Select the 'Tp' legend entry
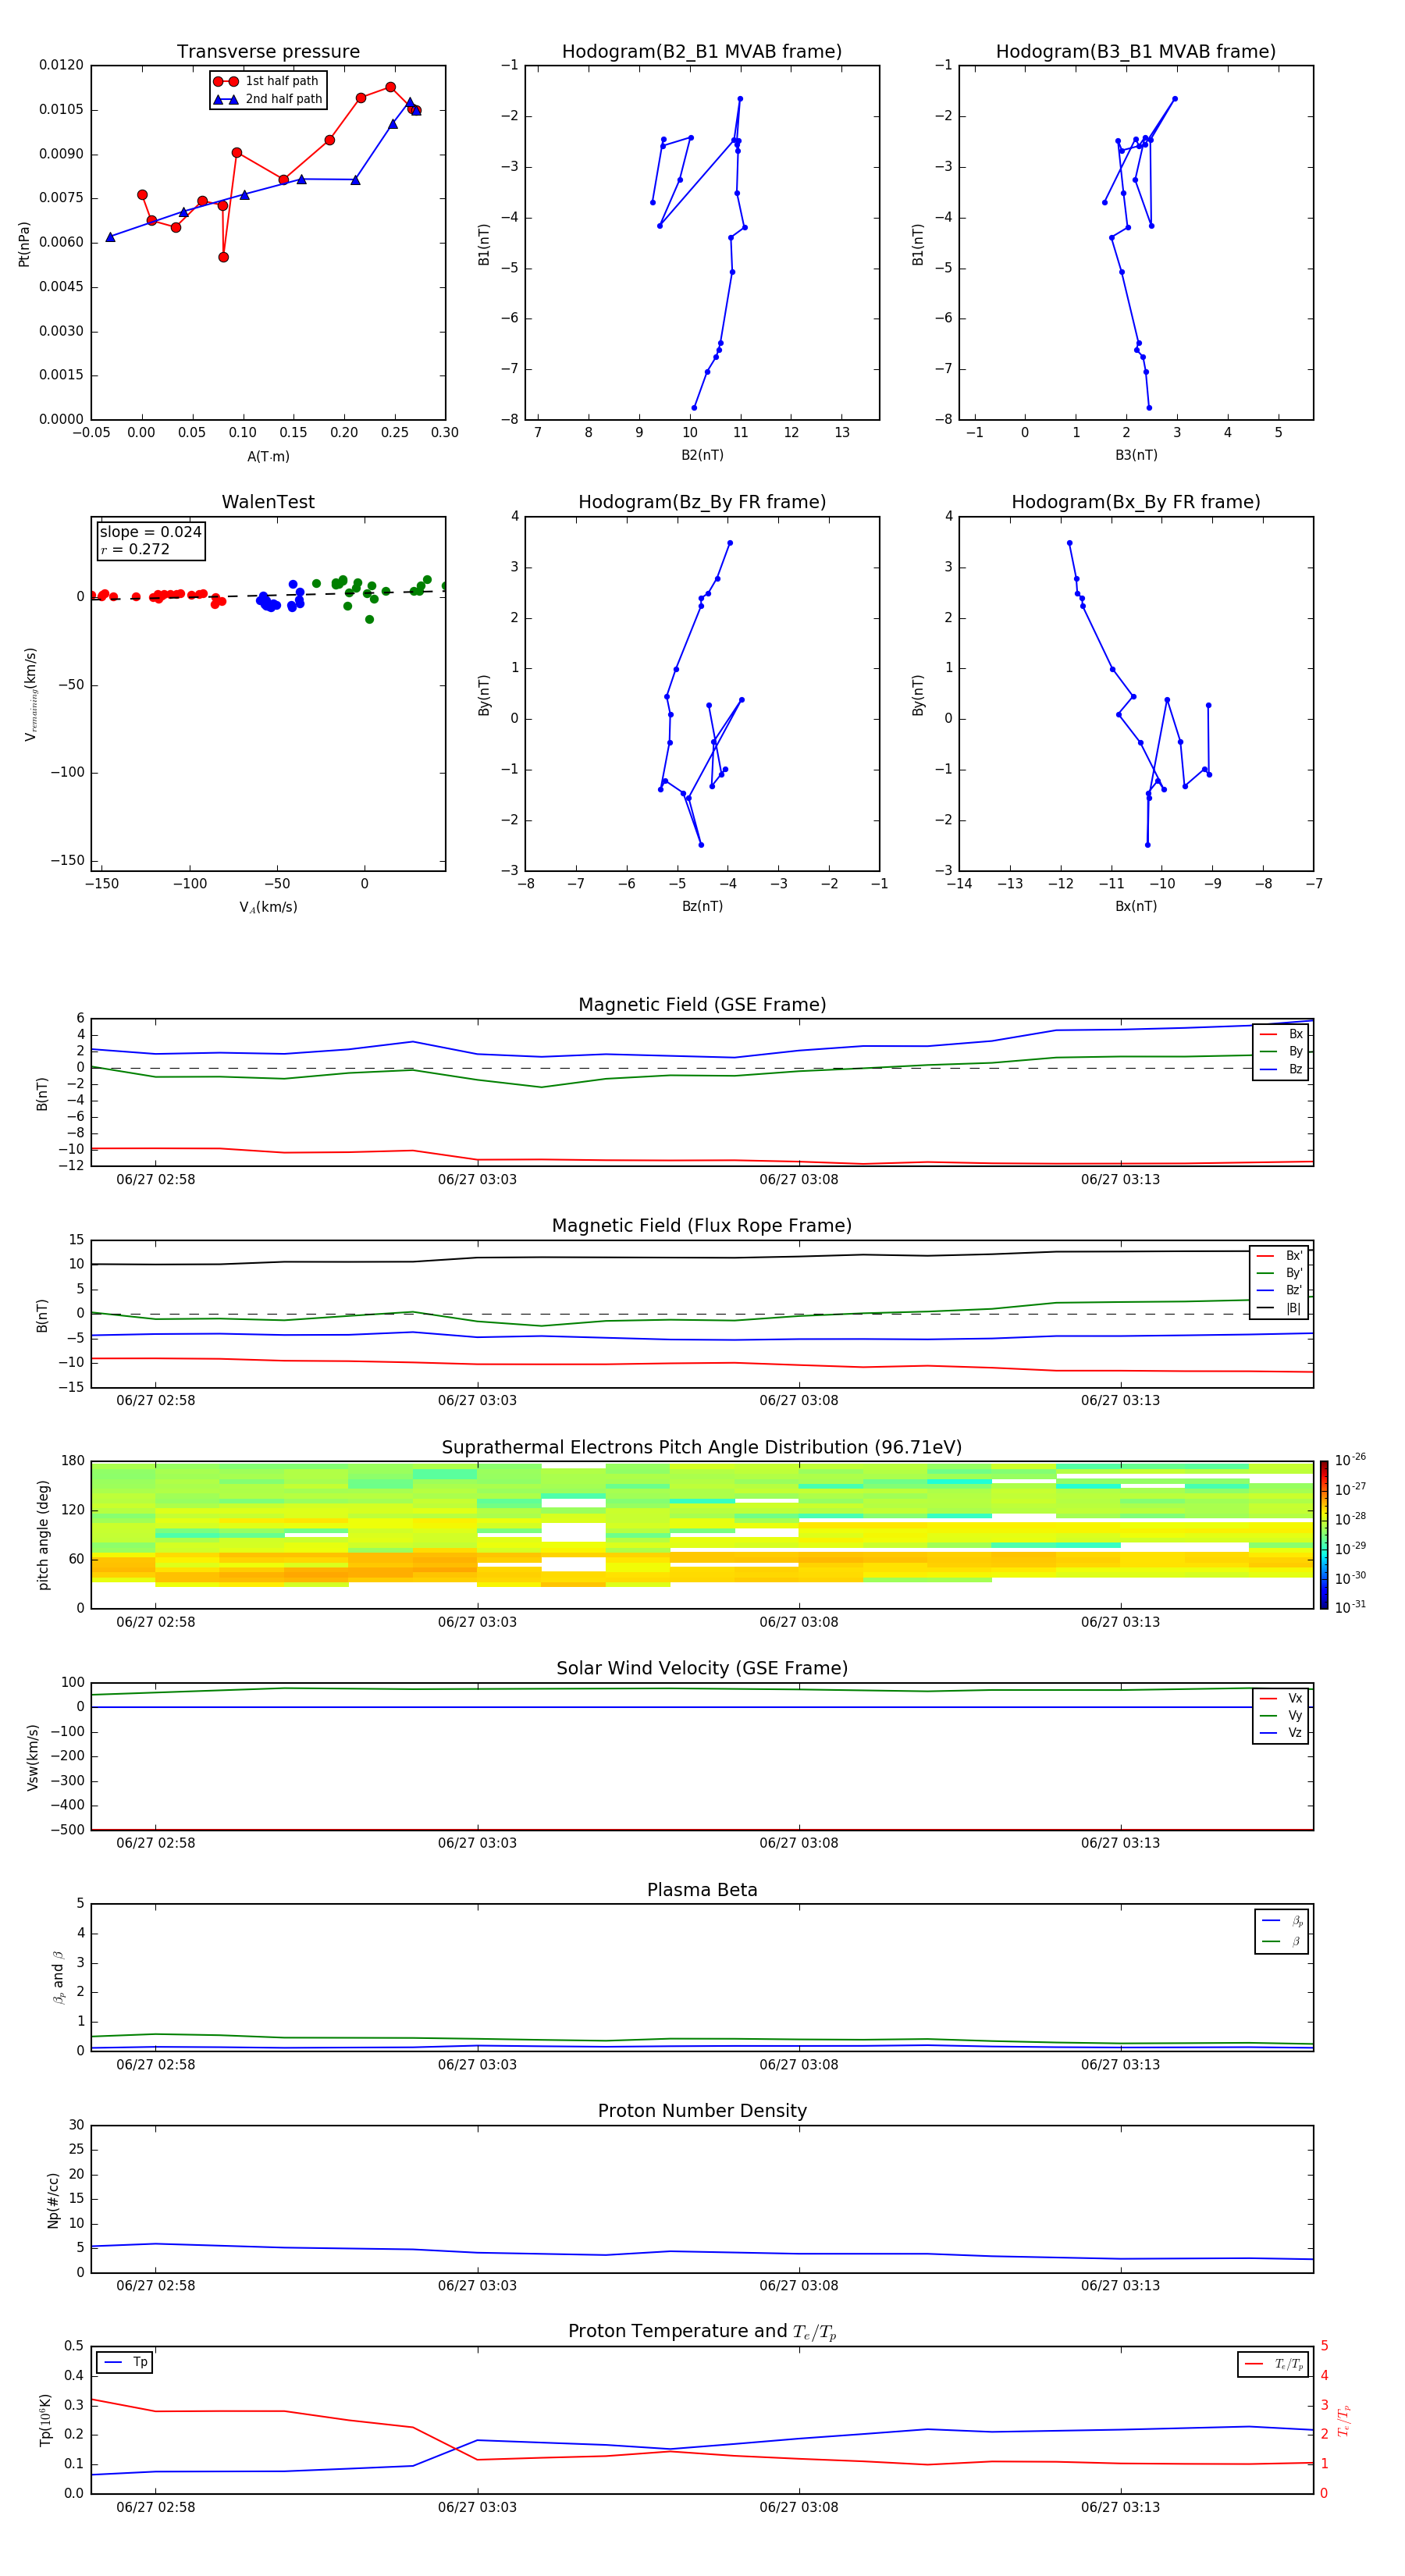This screenshot has width=1405, height=2576. tap(126, 2362)
